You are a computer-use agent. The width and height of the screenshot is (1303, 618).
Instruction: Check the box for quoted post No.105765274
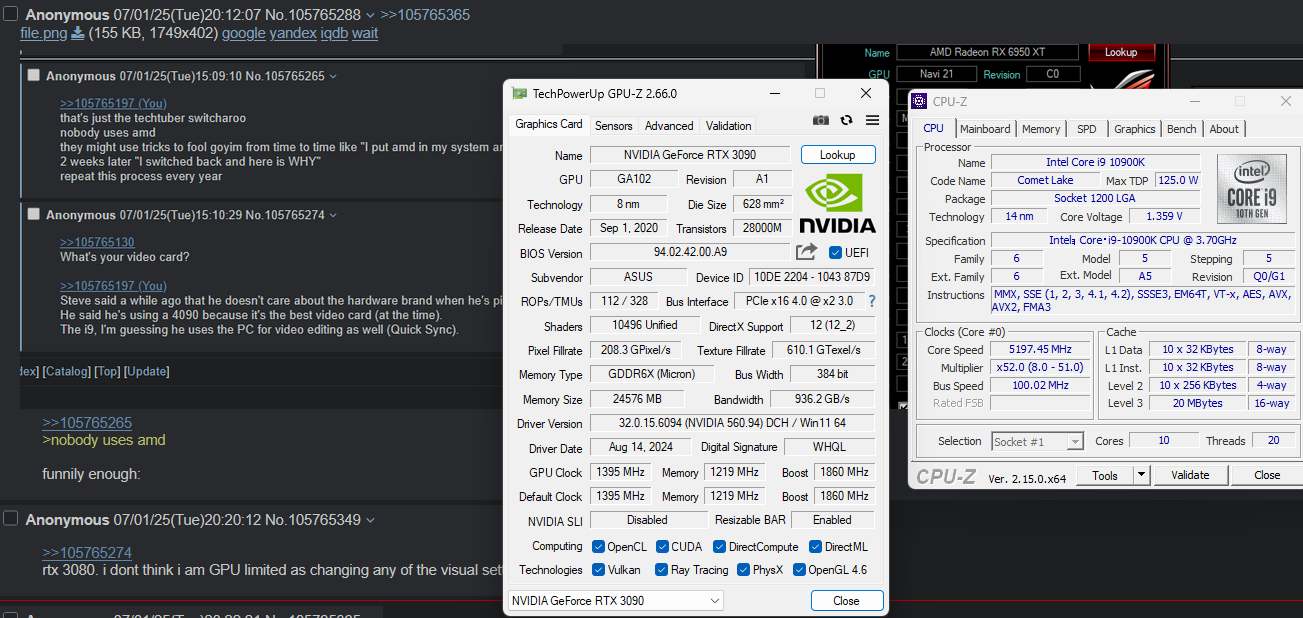pyautogui.click(x=34, y=214)
